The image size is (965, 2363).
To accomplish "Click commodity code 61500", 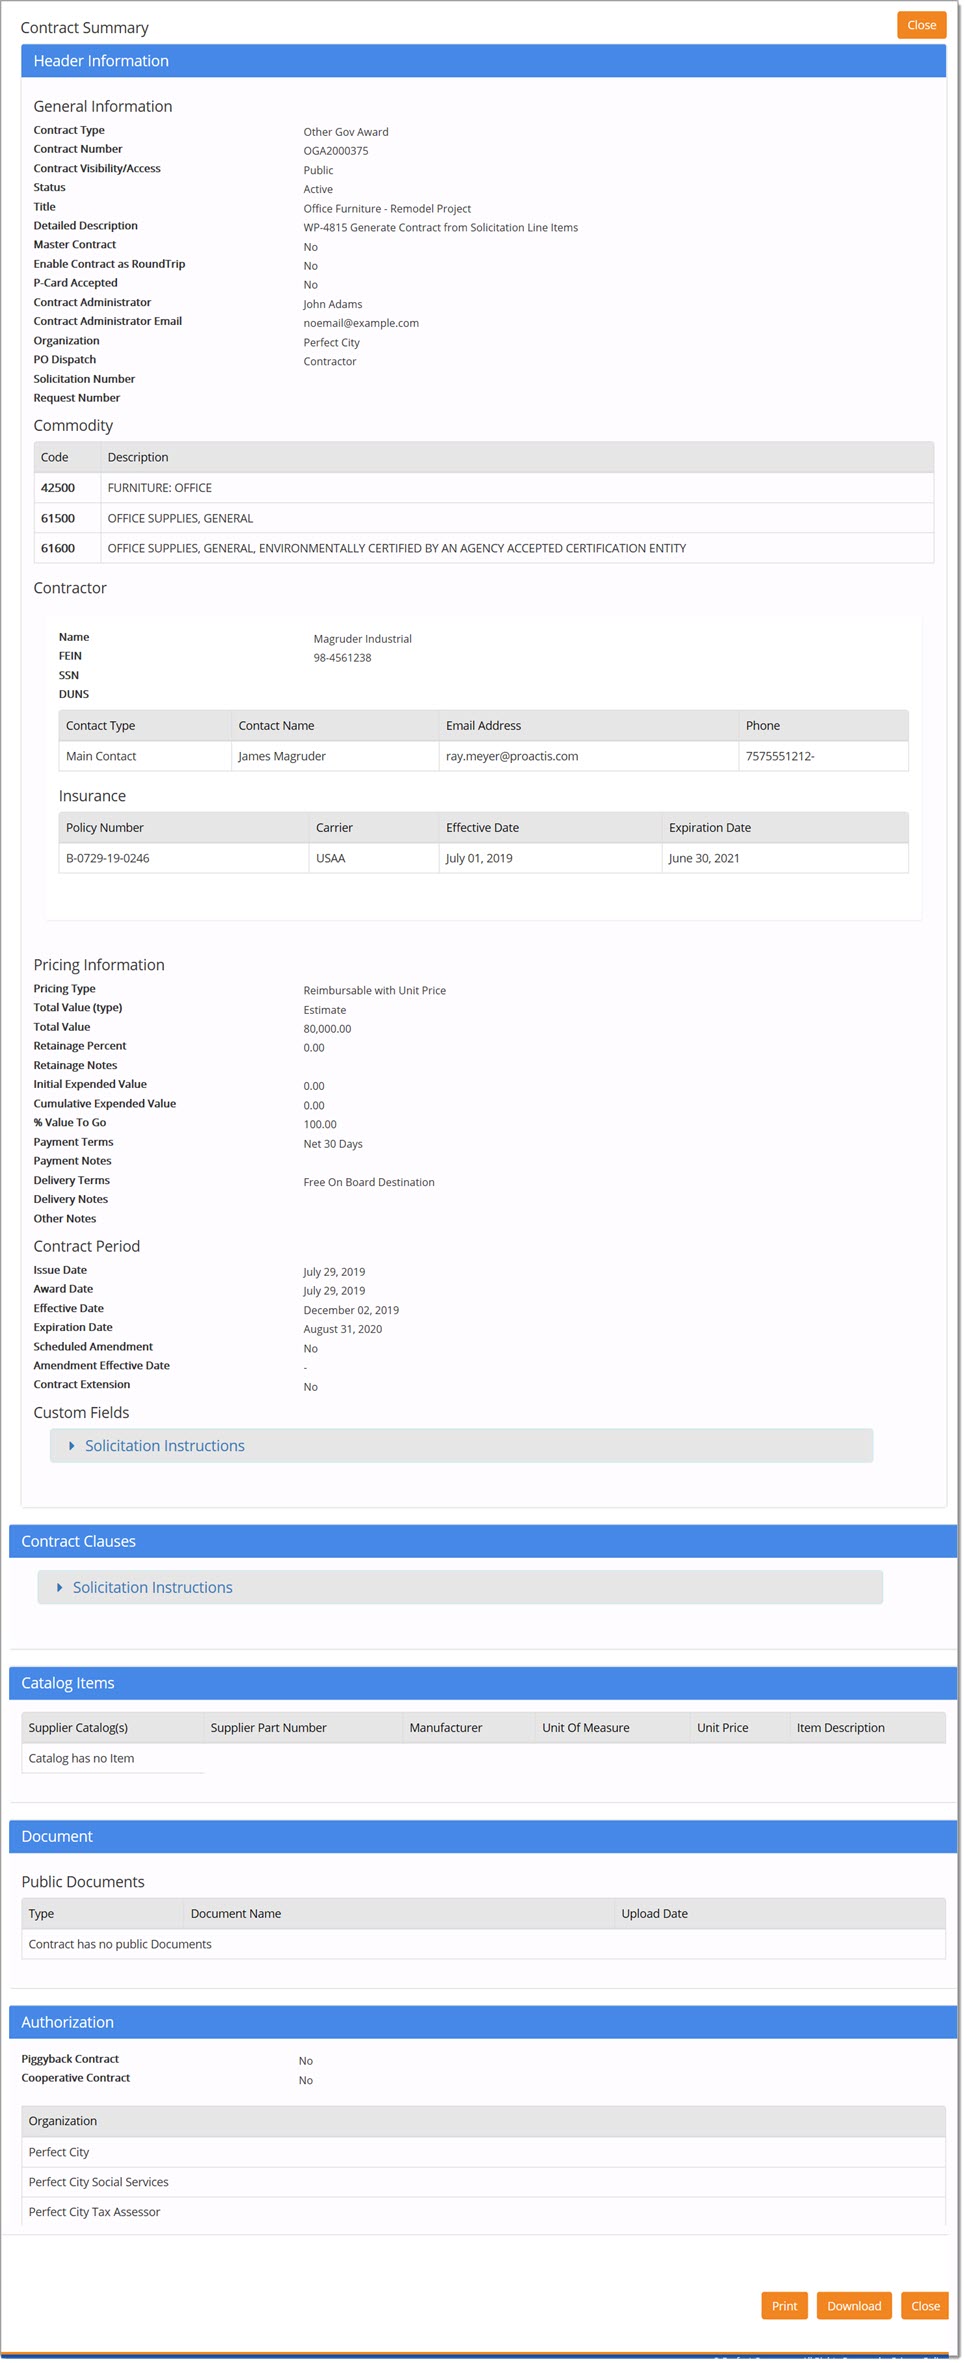I will click(x=58, y=518).
